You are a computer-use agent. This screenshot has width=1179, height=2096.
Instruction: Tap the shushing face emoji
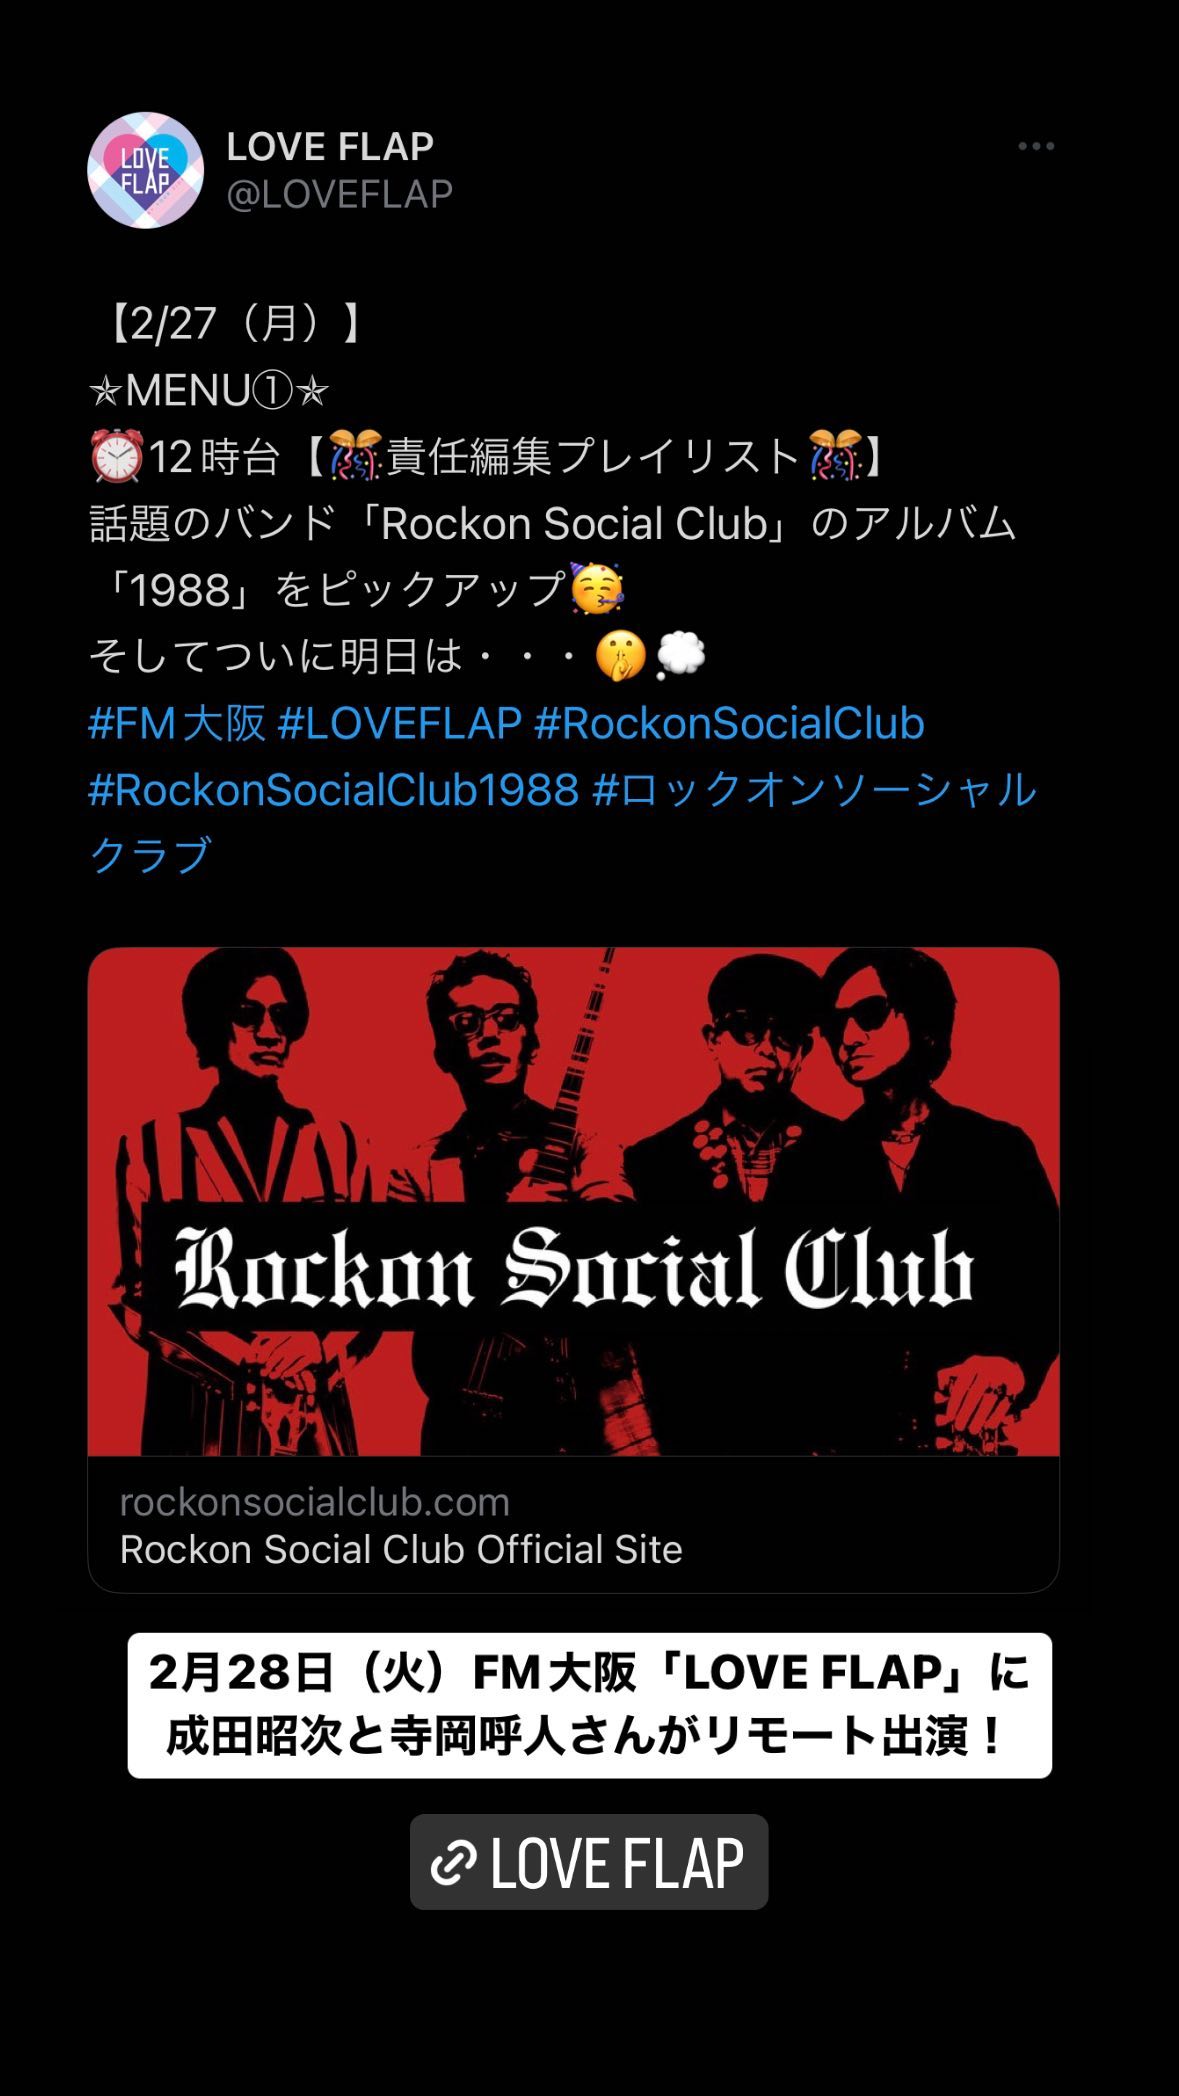pos(620,657)
